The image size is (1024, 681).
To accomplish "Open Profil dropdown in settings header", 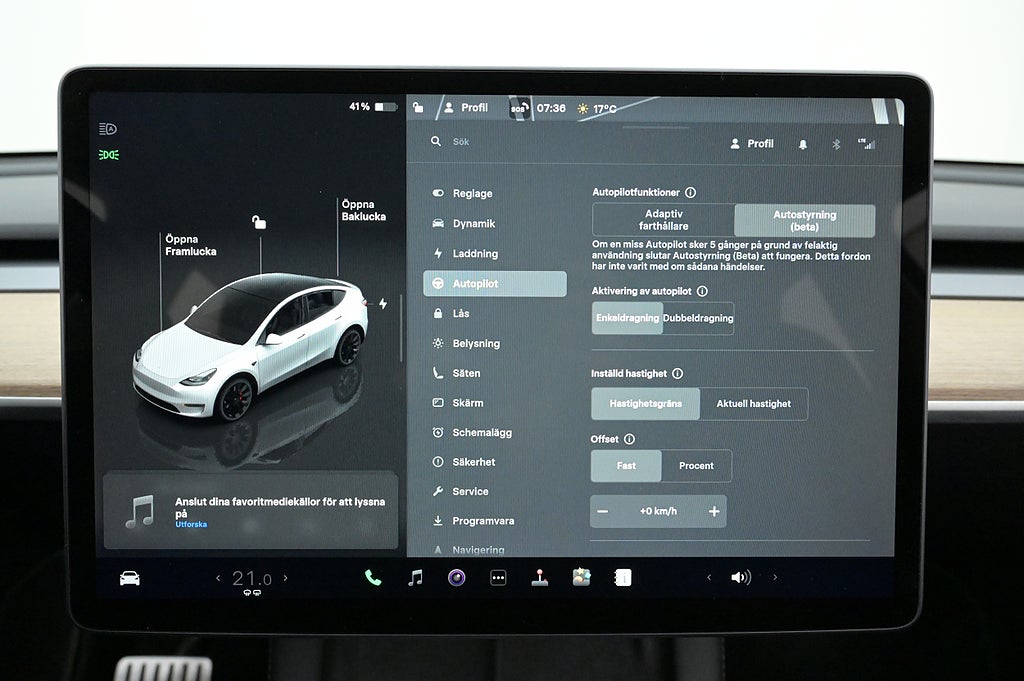I will [752, 144].
